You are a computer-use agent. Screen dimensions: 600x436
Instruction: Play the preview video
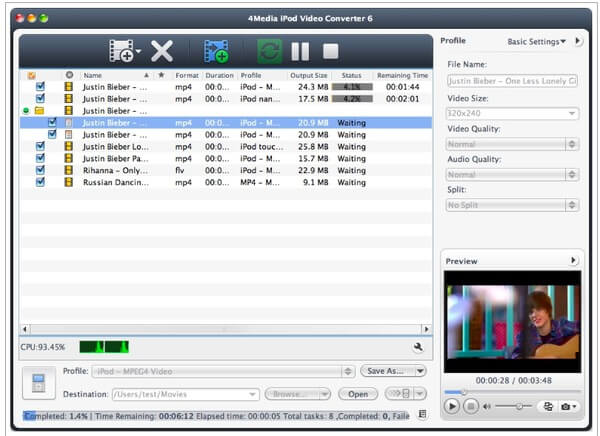click(452, 406)
